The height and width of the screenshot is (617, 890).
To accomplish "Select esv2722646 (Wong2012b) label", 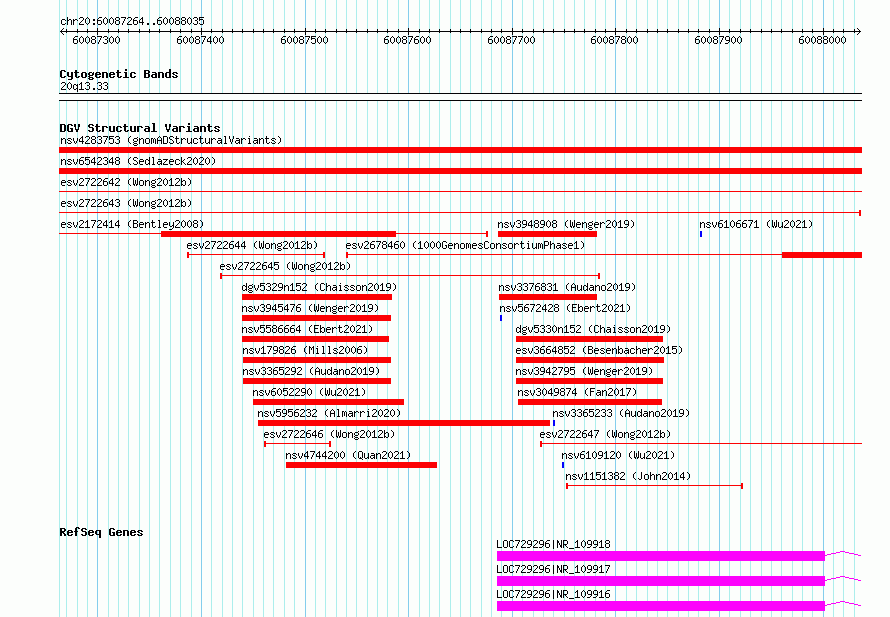I will pos(329,434).
